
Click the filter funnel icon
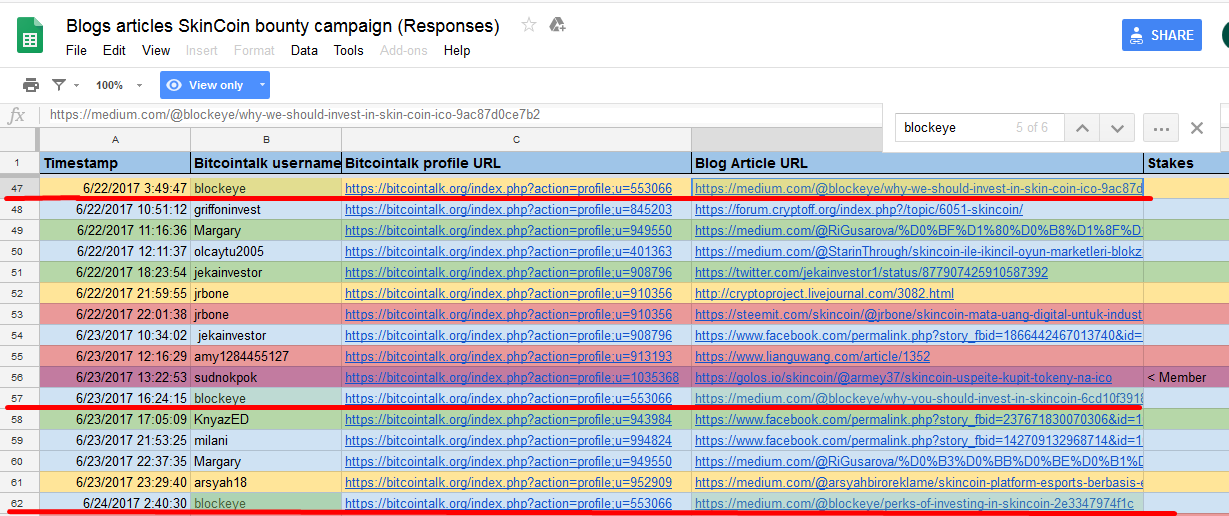point(59,85)
